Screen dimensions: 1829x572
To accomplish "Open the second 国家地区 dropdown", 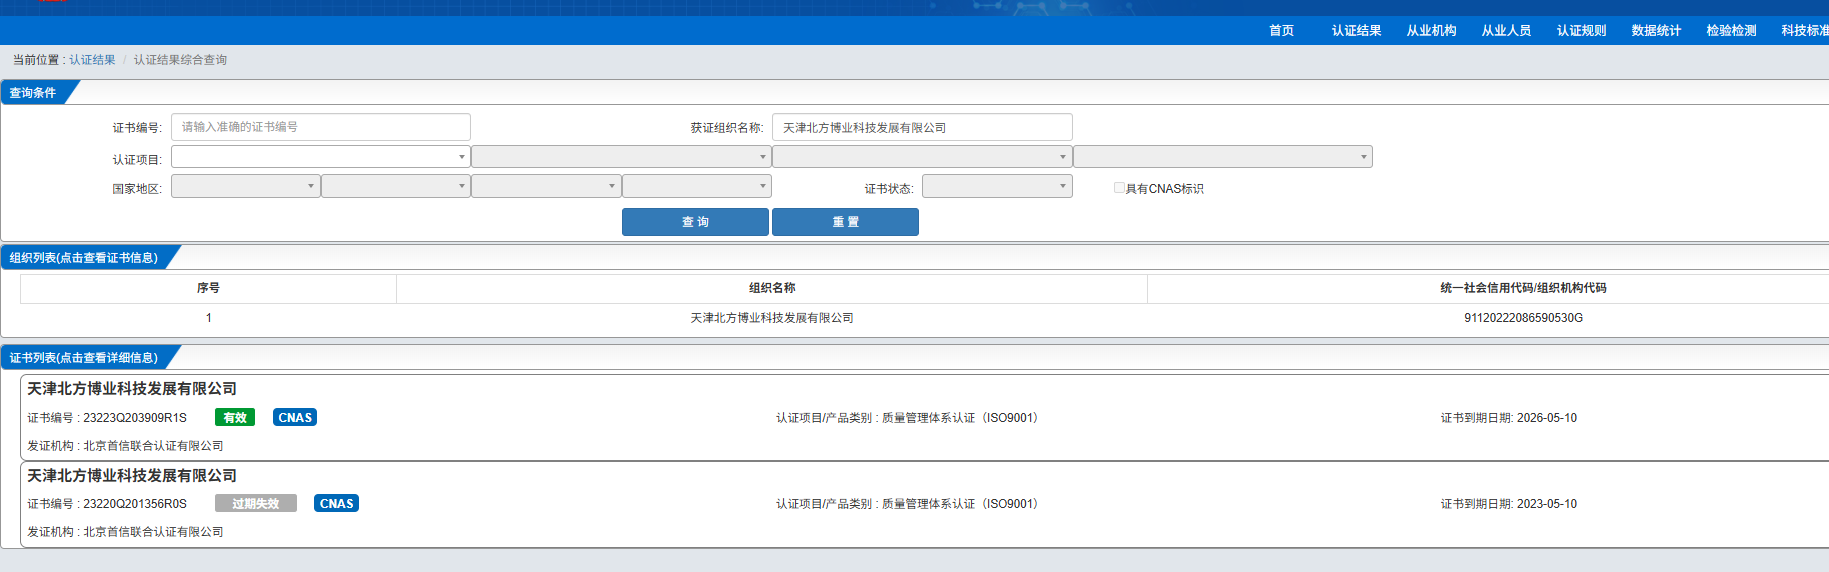I will pos(396,186).
